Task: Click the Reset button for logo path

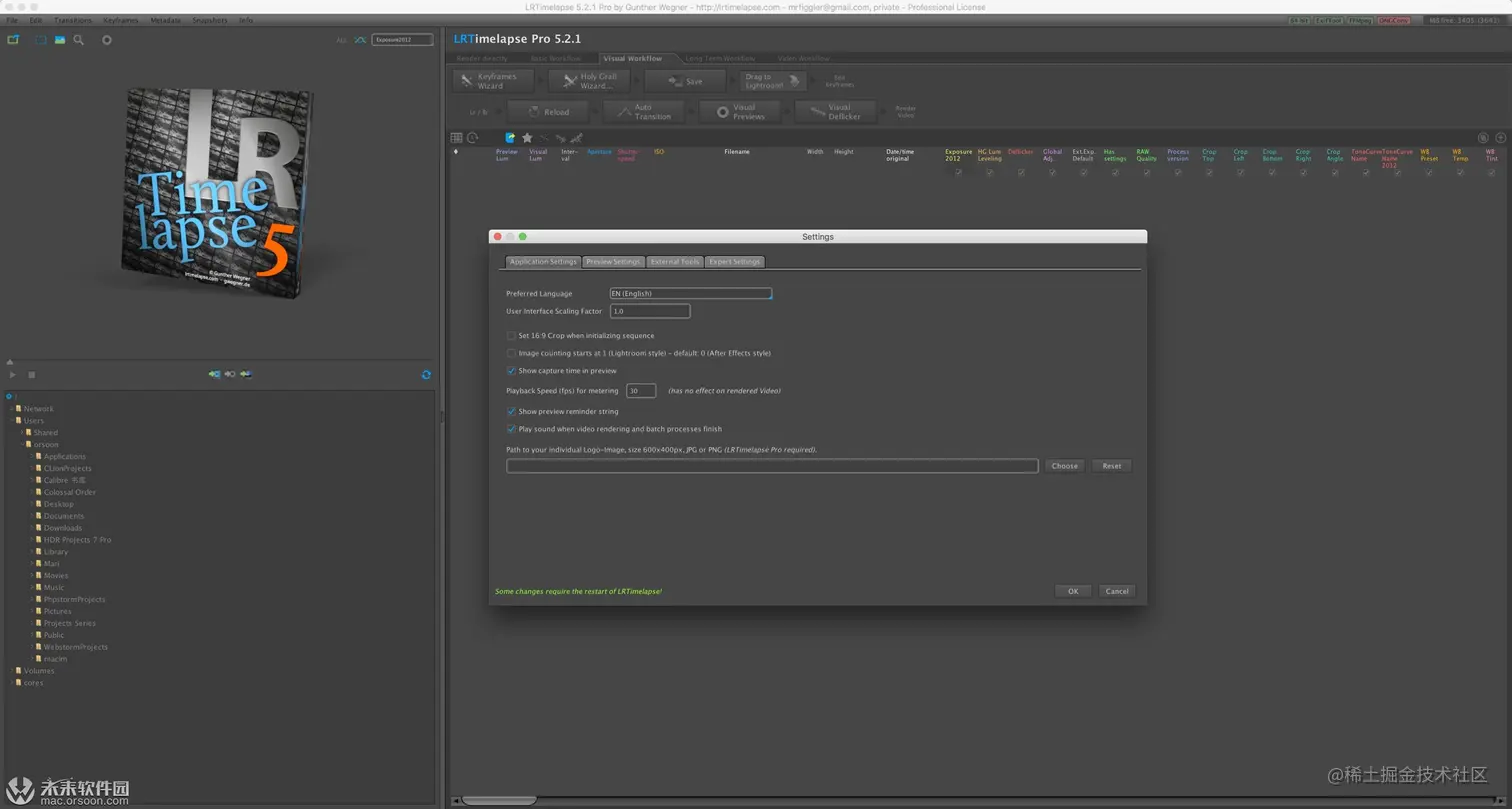Action: point(1112,466)
